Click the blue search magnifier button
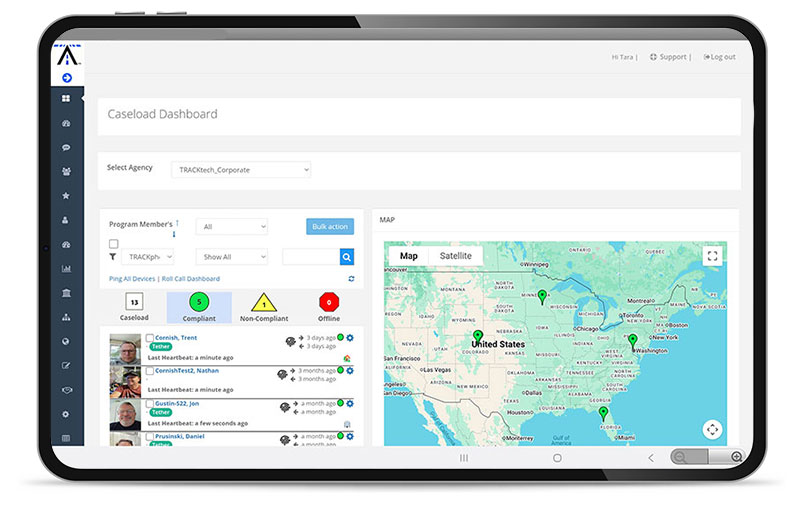800x510 pixels. (346, 257)
